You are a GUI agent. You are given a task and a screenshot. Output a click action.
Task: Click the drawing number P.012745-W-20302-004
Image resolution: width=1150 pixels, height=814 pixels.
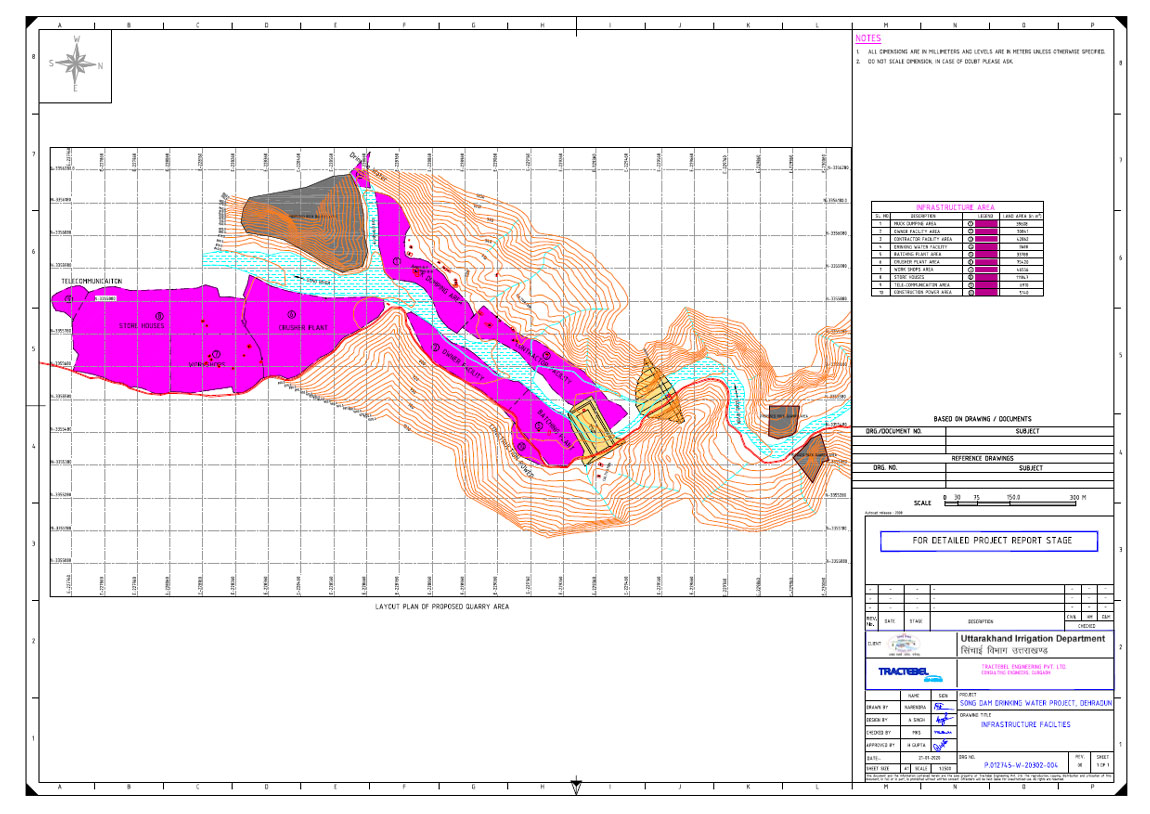point(1008,766)
